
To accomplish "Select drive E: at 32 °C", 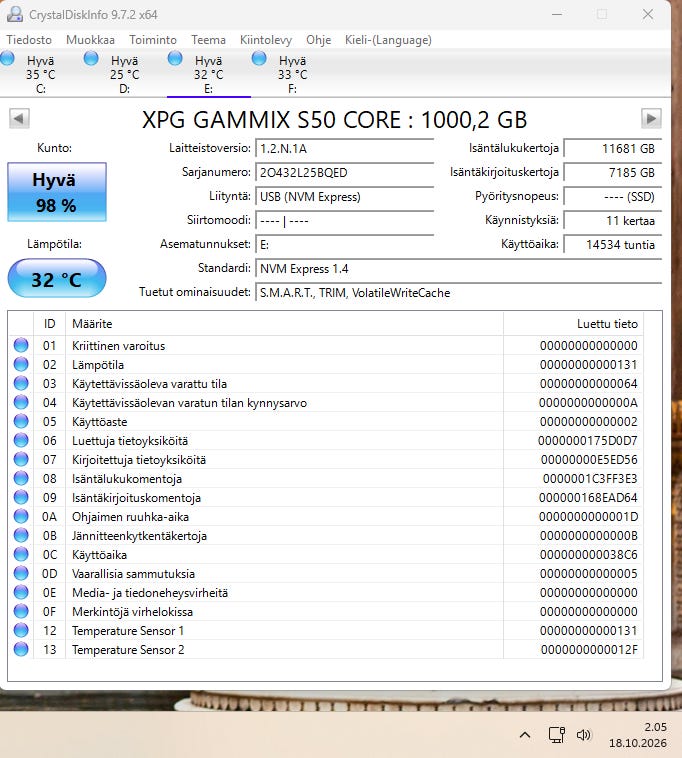I will (208, 73).
